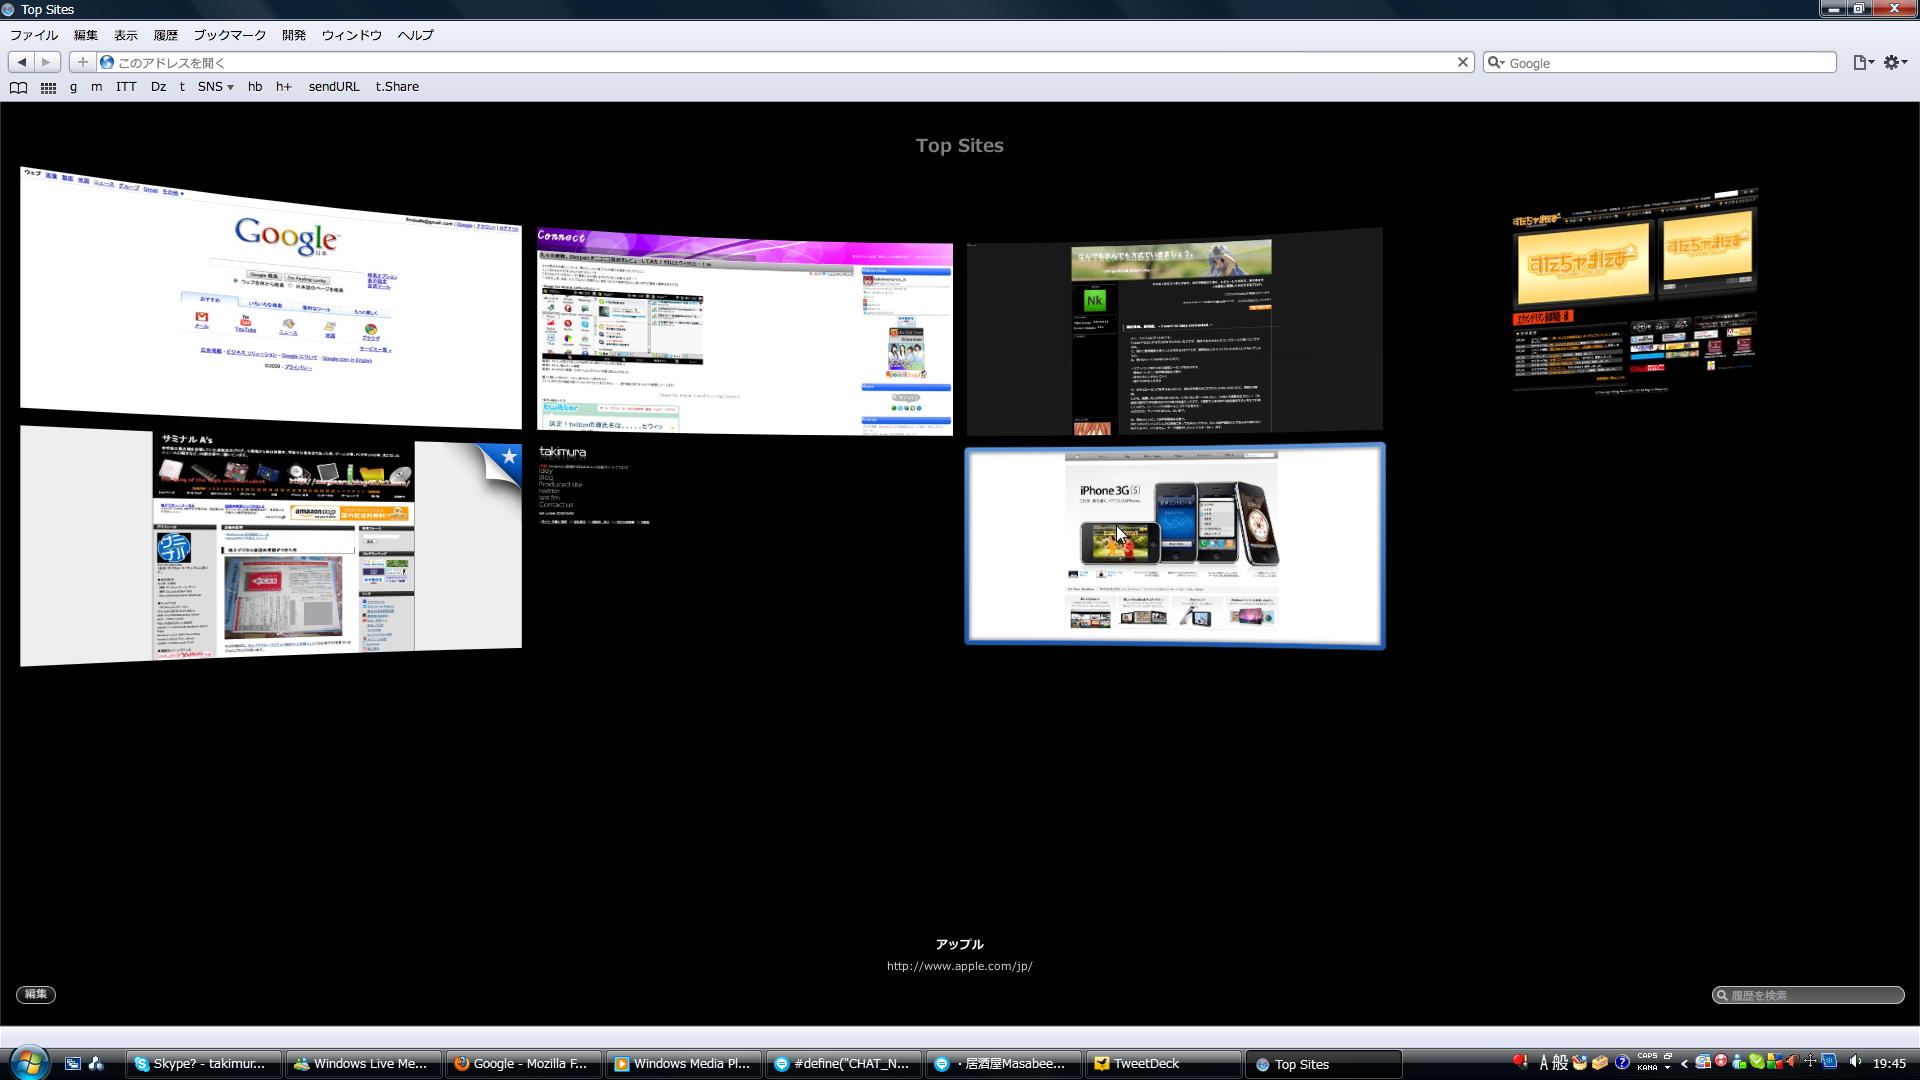Image resolution: width=1920 pixels, height=1080 pixels.
Task: Click Top Sites taskbar button
Action: coord(1324,1064)
